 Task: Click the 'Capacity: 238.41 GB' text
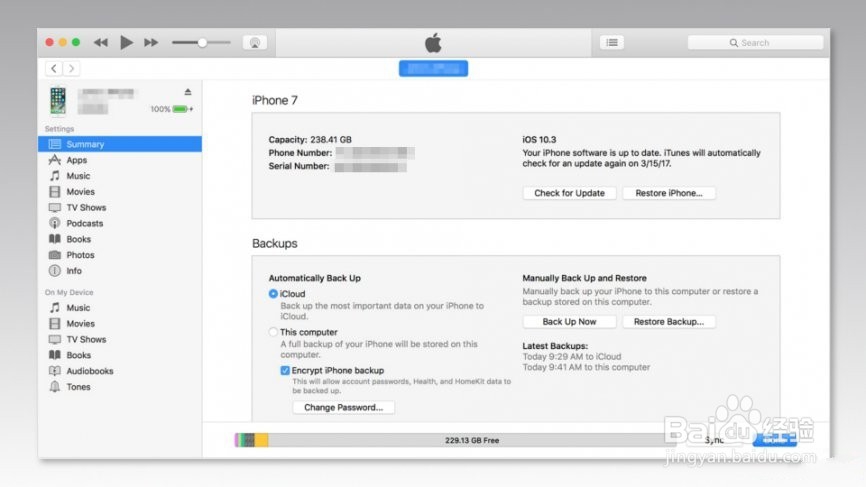coord(310,140)
